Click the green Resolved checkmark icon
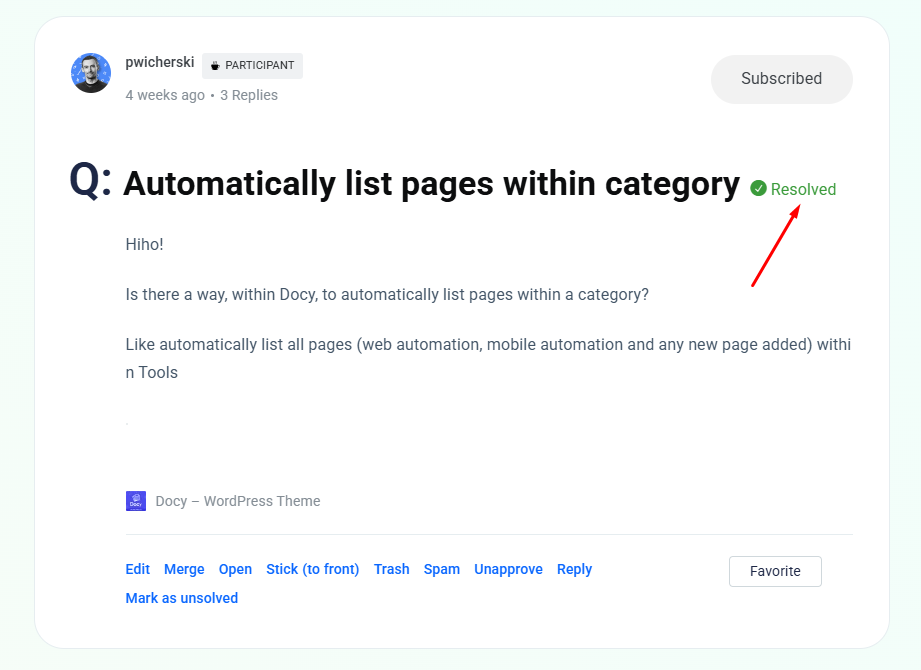The width and height of the screenshot is (921, 670). tap(758, 188)
